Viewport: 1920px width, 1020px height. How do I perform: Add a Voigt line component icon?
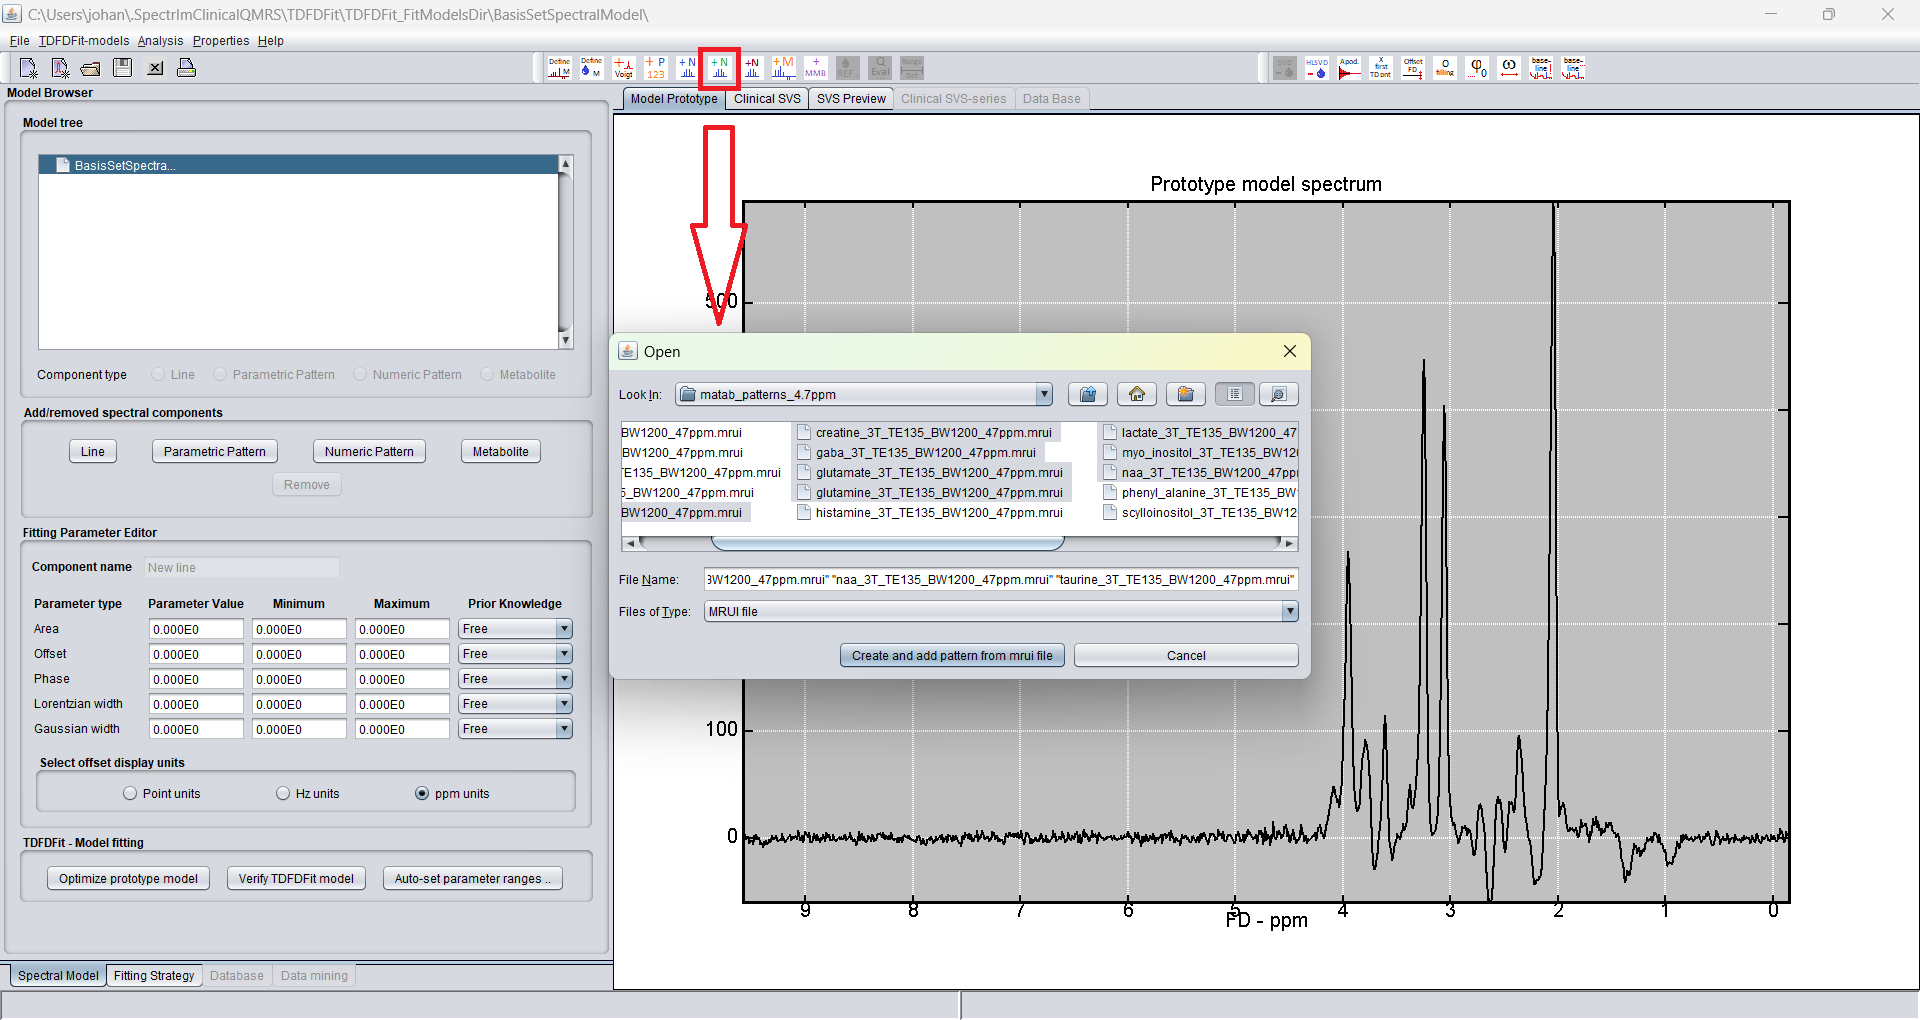pos(623,67)
